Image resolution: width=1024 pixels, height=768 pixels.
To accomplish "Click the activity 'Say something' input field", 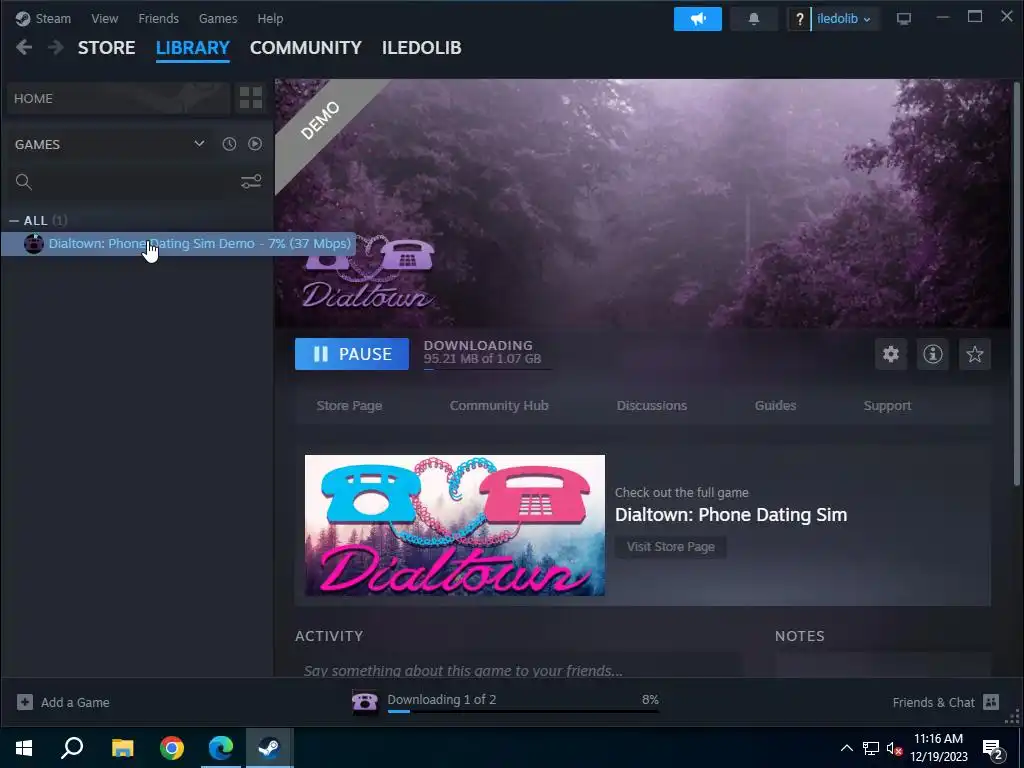I will [519, 666].
